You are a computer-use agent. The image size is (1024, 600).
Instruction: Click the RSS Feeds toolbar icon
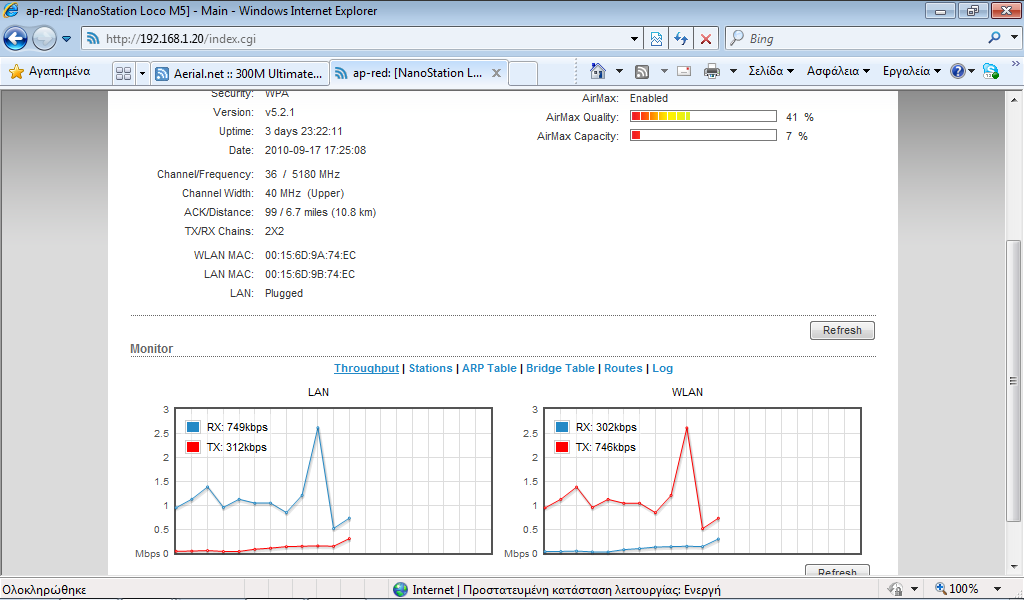[643, 71]
